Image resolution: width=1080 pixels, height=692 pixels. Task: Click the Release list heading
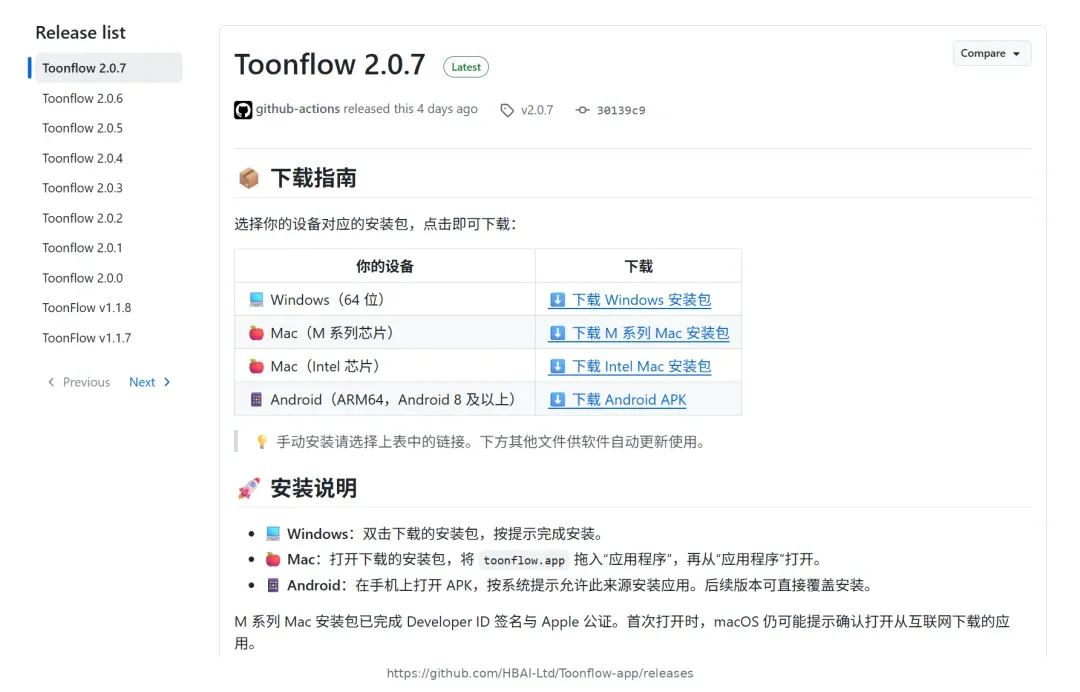[x=81, y=32]
